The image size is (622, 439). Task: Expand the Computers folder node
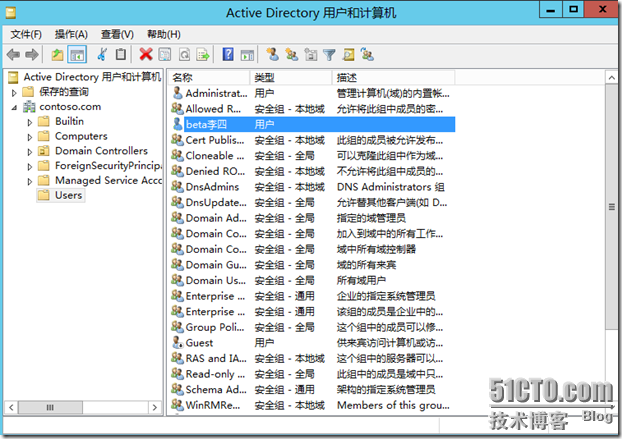29,137
